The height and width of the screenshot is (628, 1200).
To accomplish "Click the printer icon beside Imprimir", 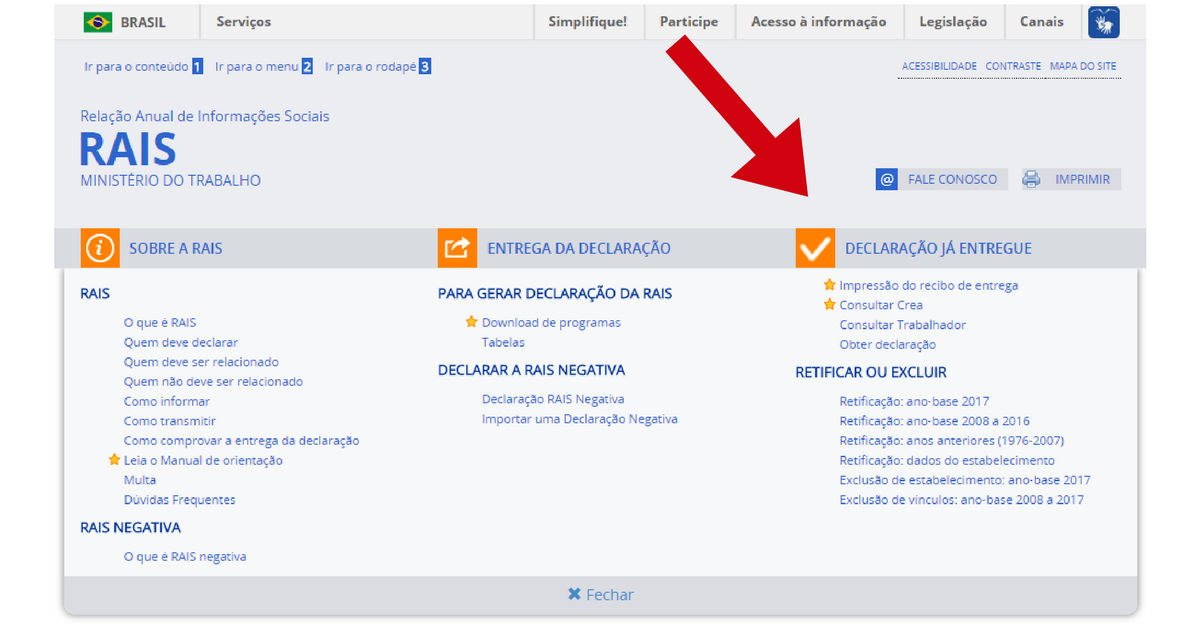I will click(x=1031, y=179).
